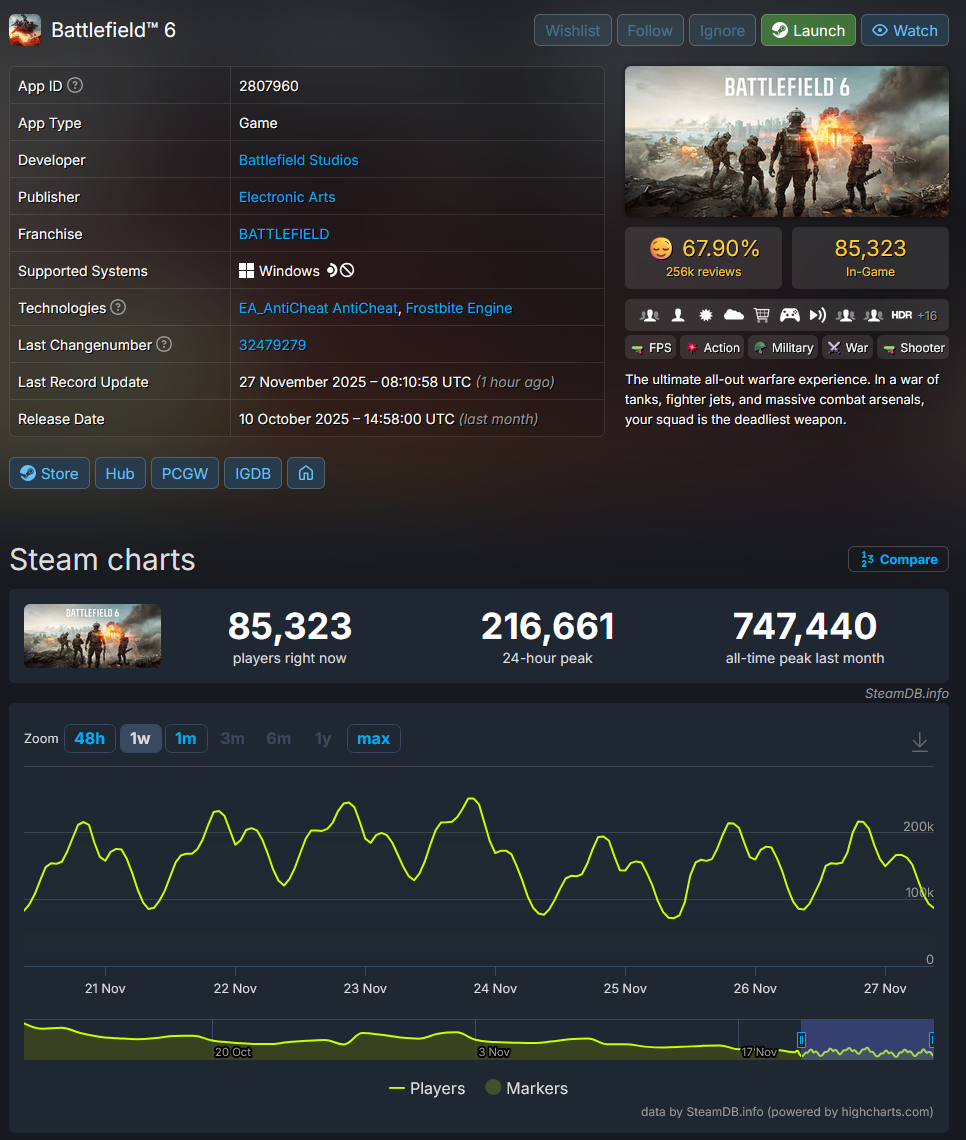
Task: Click the Follow button
Action: point(650,31)
